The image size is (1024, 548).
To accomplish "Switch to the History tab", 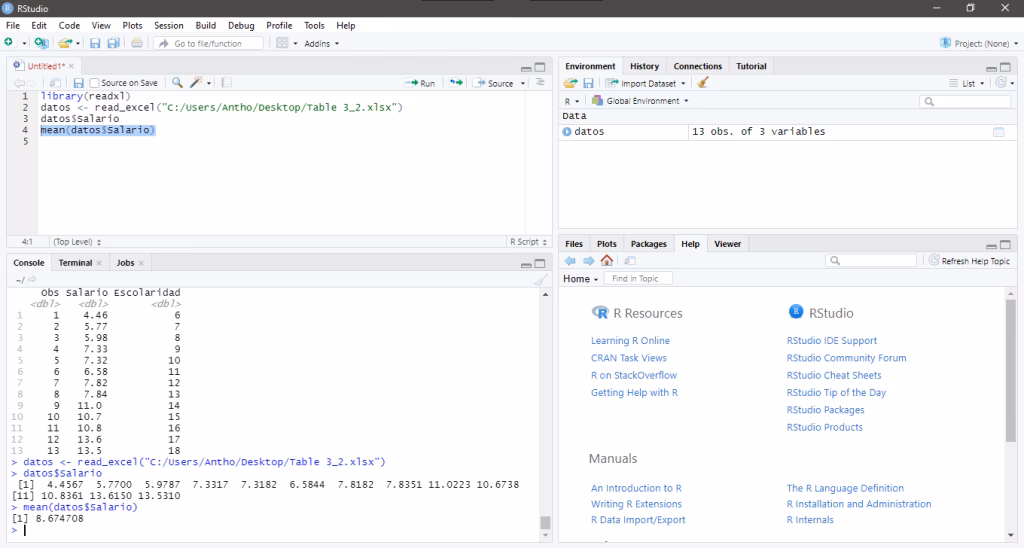I will [x=644, y=66].
